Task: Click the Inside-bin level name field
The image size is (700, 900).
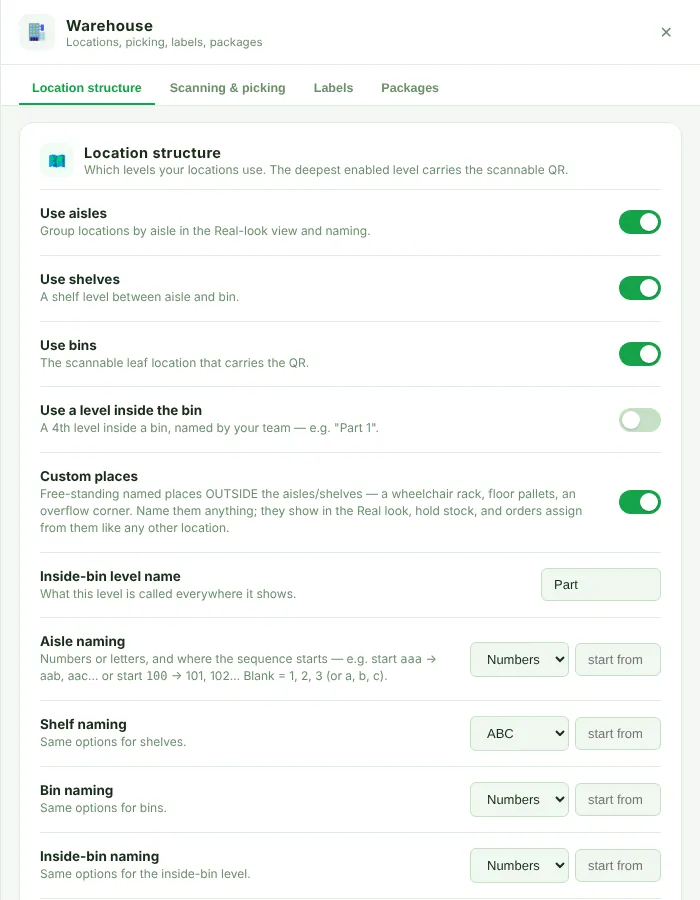Action: pos(601,585)
